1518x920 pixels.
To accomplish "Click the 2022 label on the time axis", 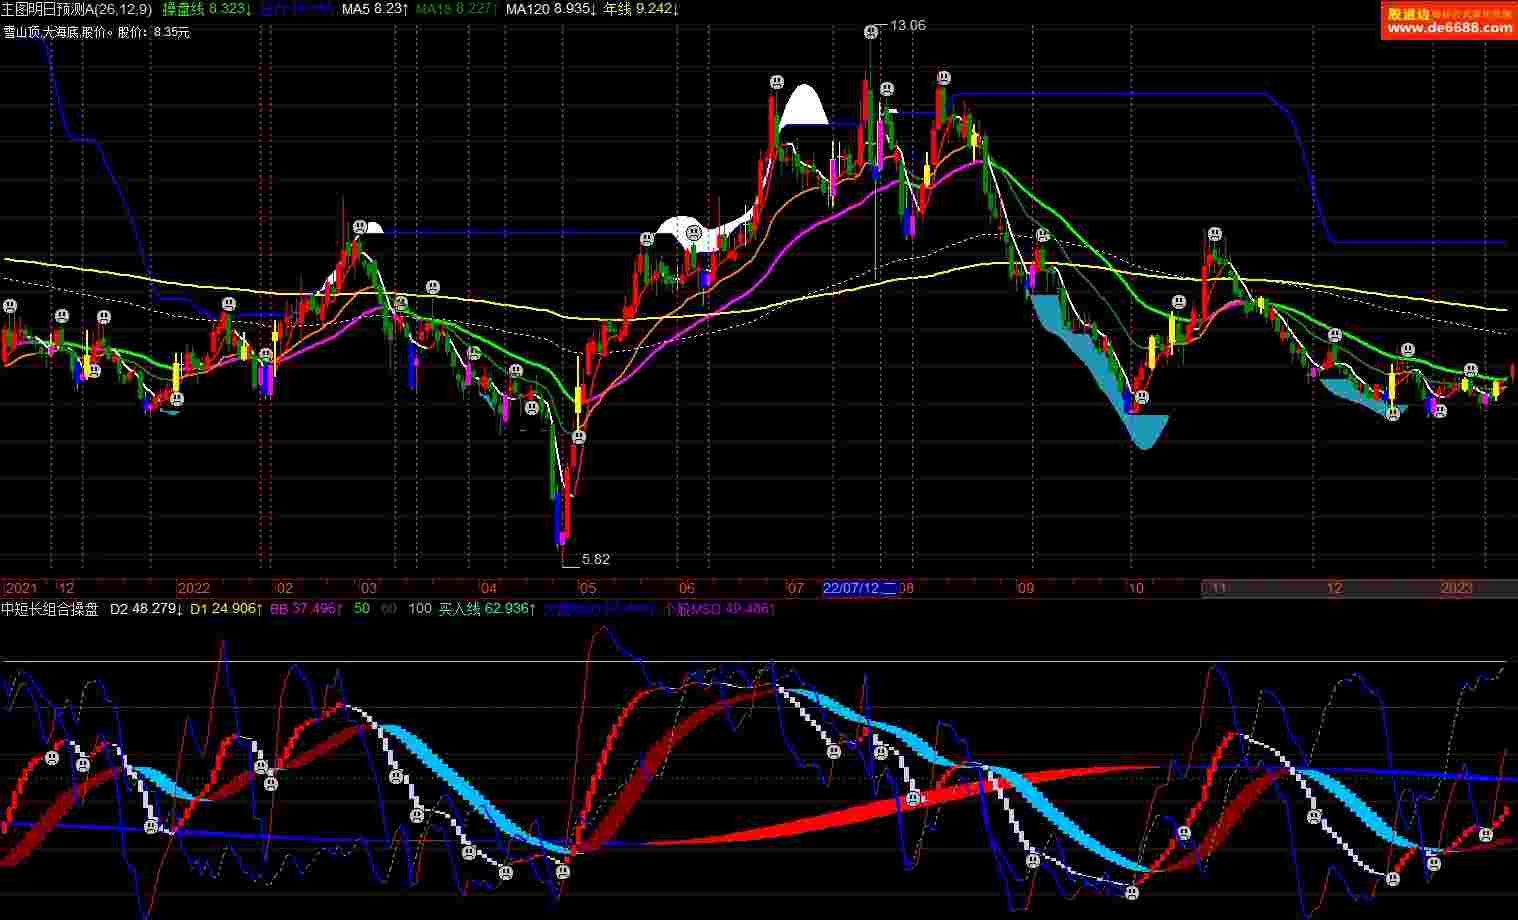I will 193,588.
